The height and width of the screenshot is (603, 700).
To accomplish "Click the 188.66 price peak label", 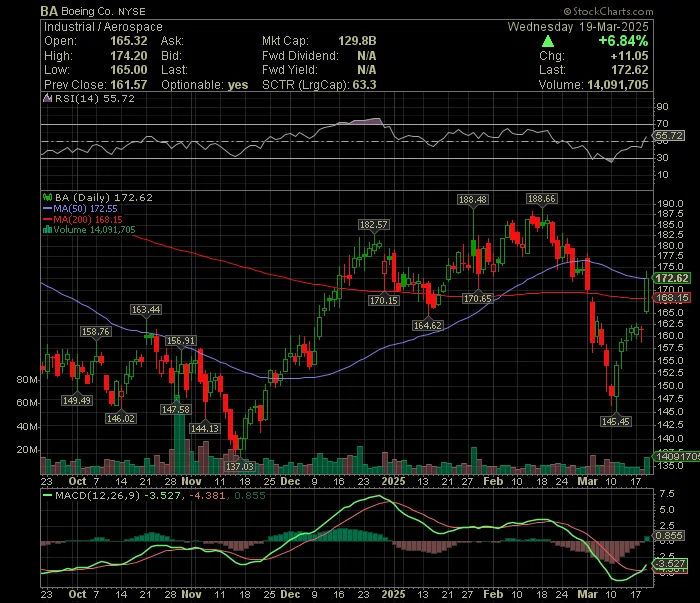I will tap(542, 199).
